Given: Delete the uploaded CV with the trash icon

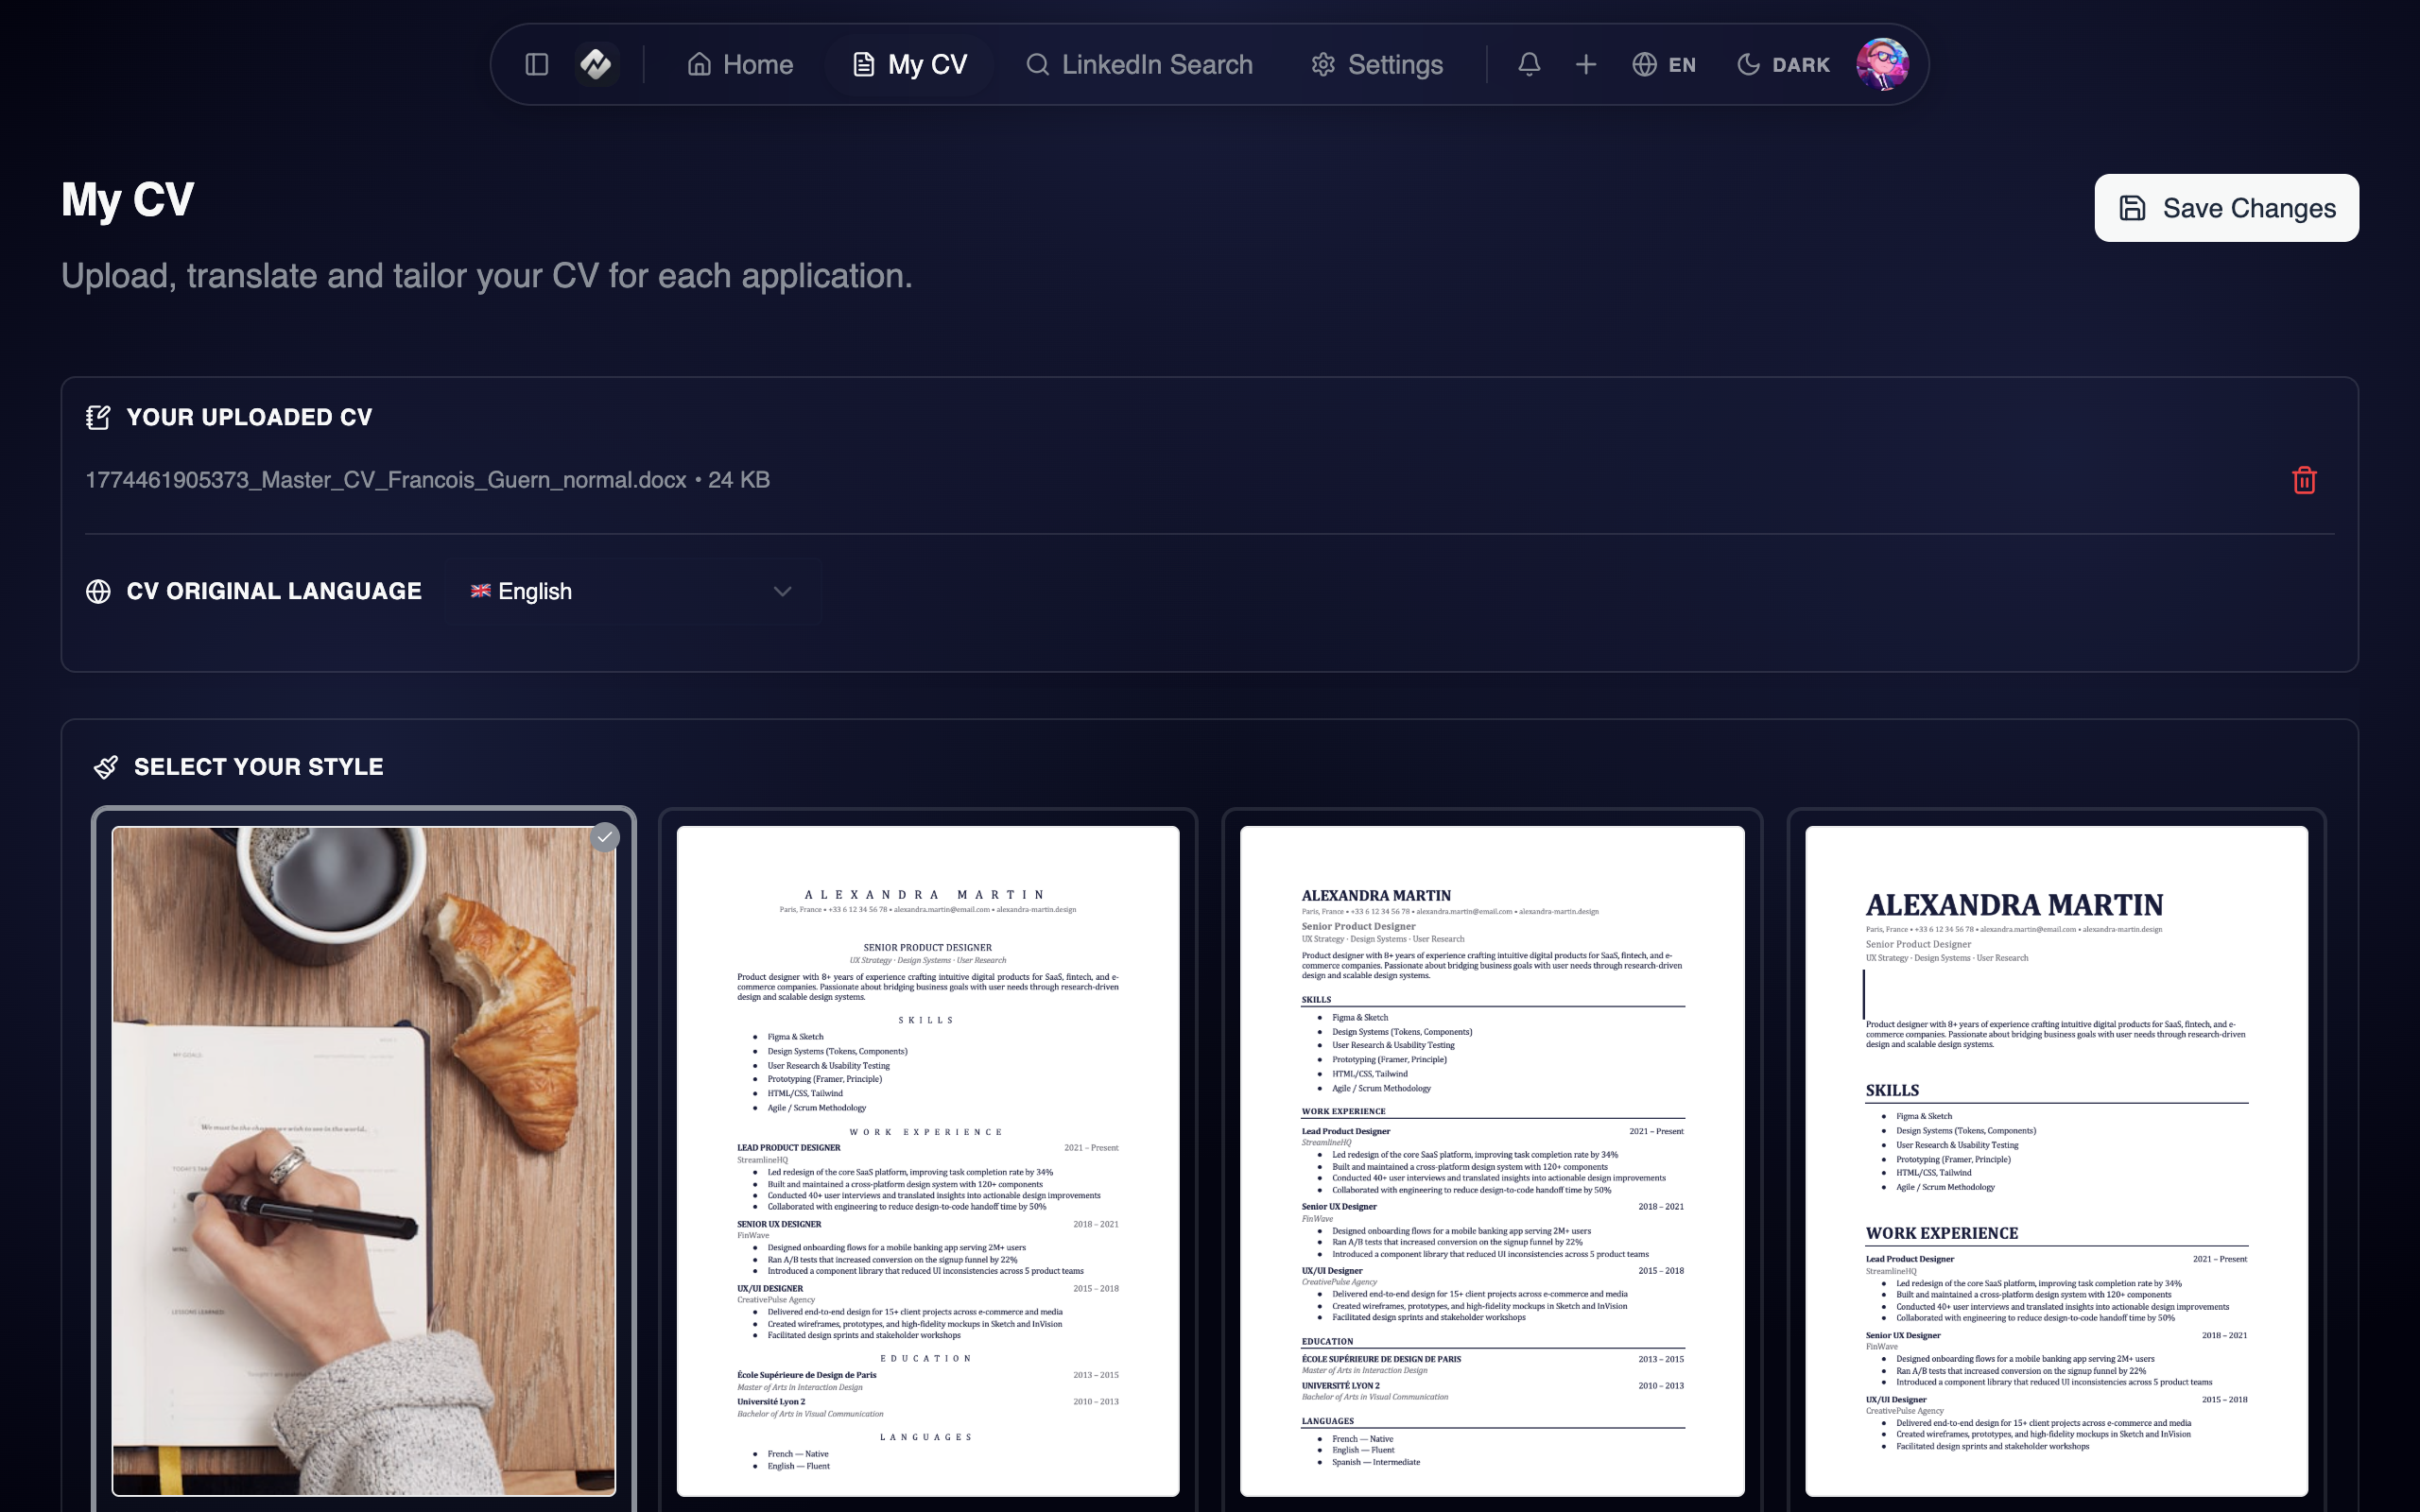Looking at the screenshot, I should 2303,480.
